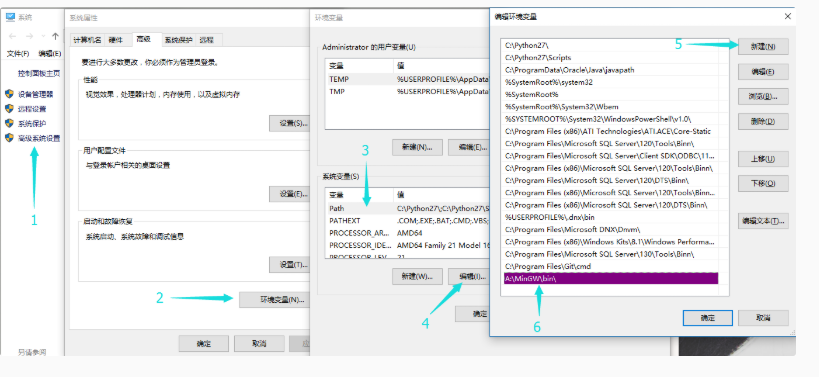Select C:\Program Files\Git\cmd entry
This screenshot has height=377, width=819.
[611, 266]
